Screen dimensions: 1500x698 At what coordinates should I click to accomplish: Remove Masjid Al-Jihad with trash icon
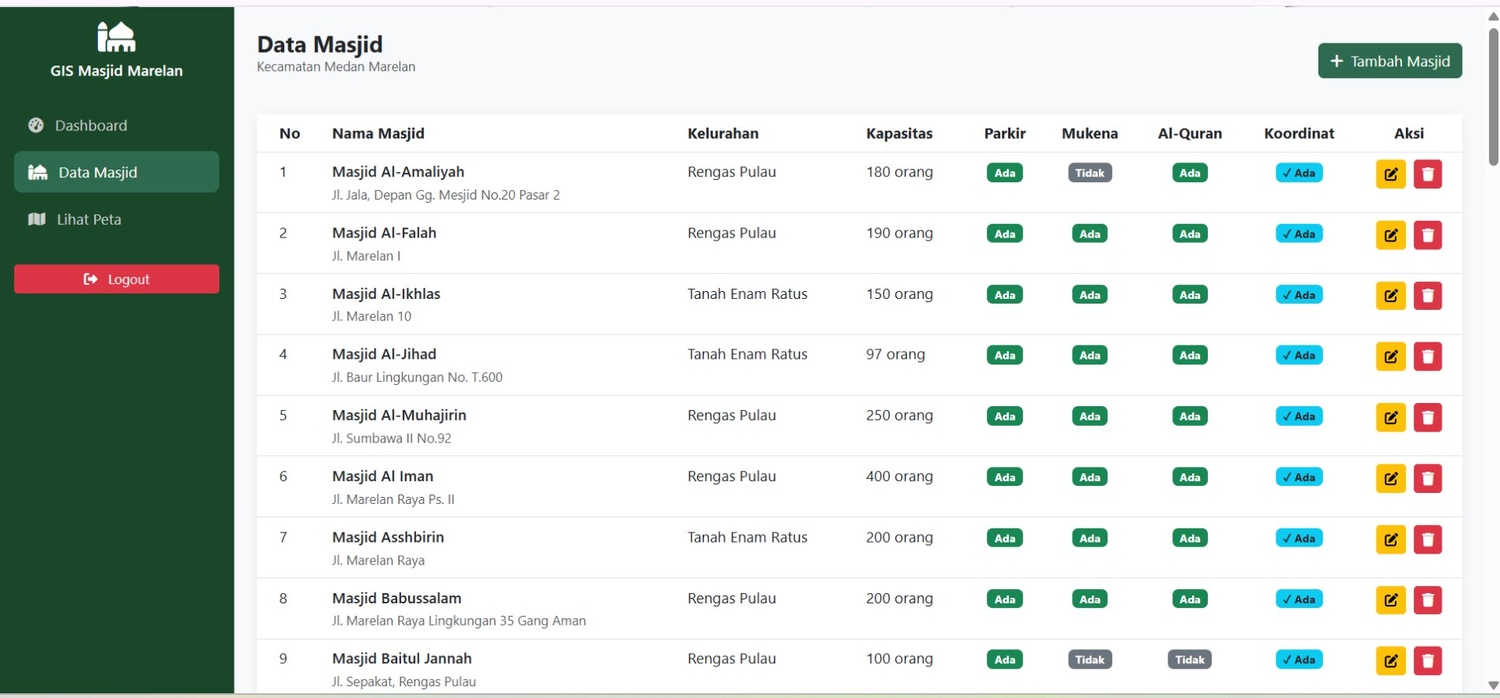[1428, 356]
